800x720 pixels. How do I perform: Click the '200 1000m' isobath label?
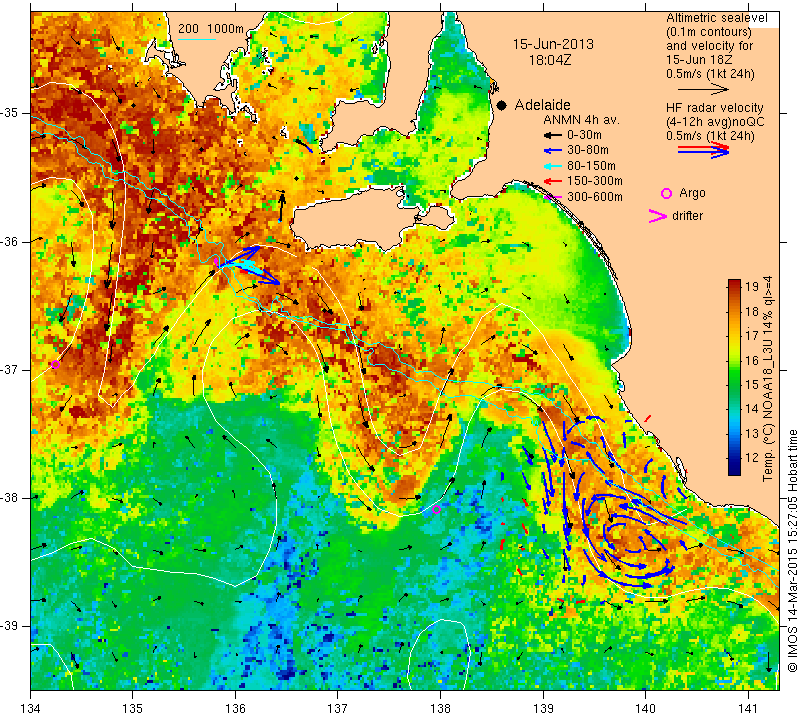(x=211, y=29)
